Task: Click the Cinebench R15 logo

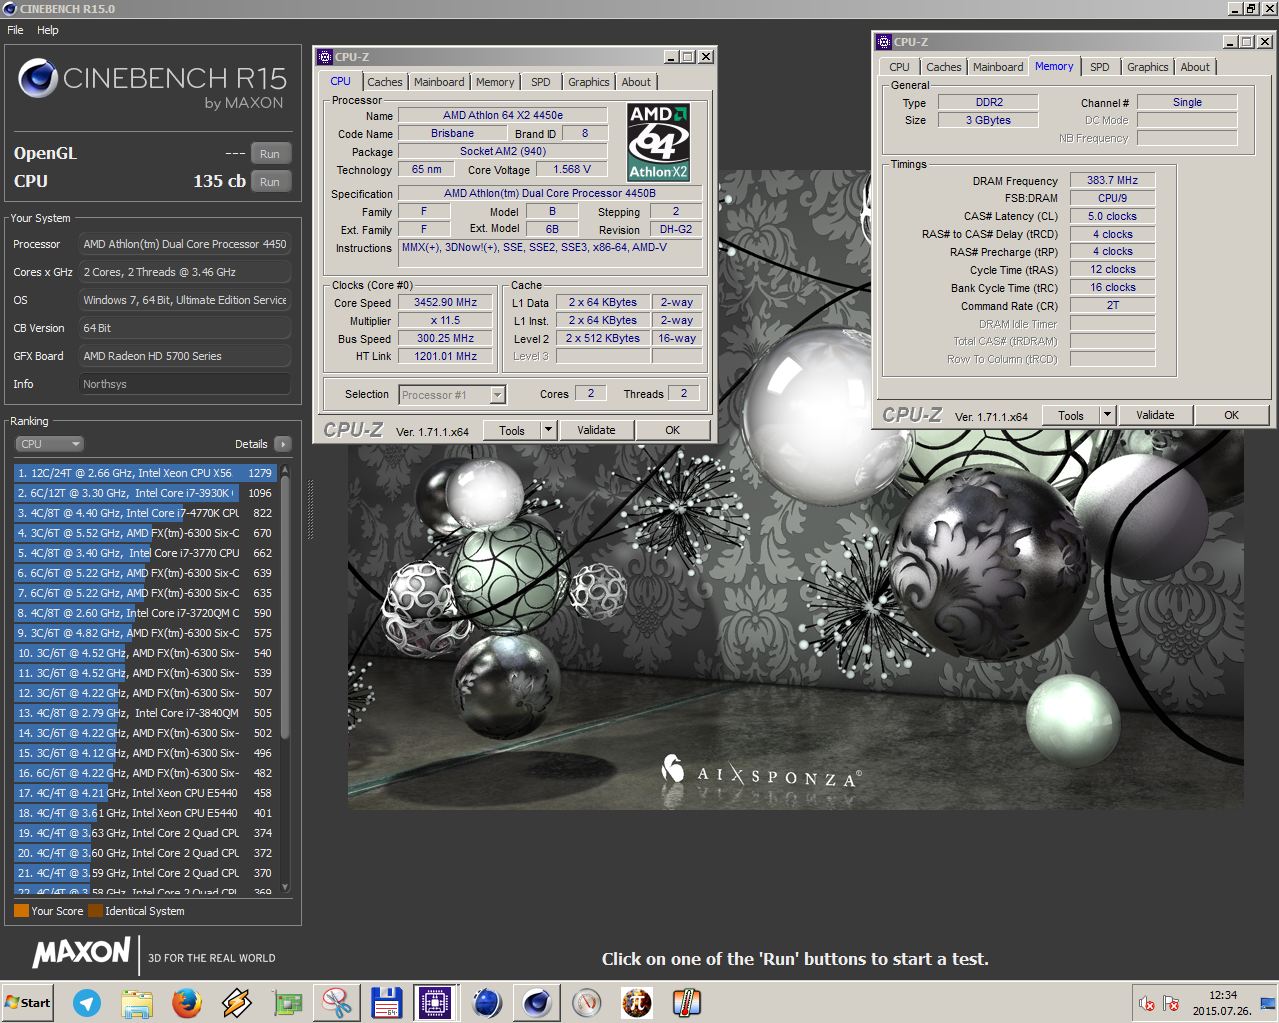Action: pyautogui.click(x=152, y=84)
